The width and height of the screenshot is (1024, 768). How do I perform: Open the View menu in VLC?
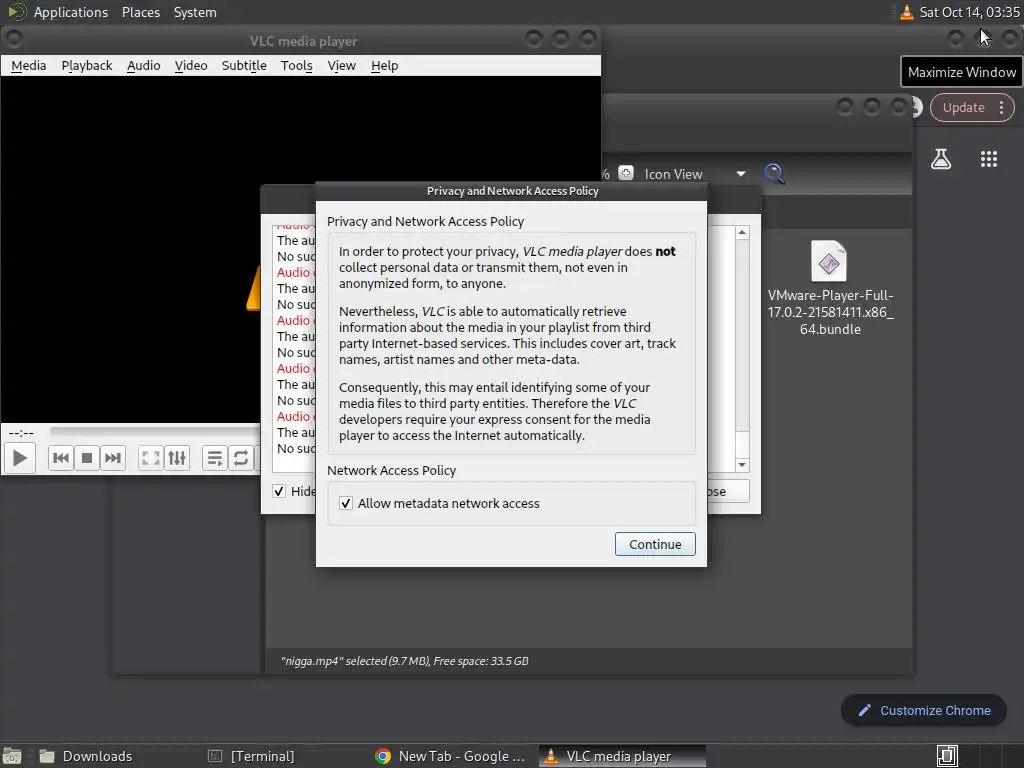[x=342, y=65]
